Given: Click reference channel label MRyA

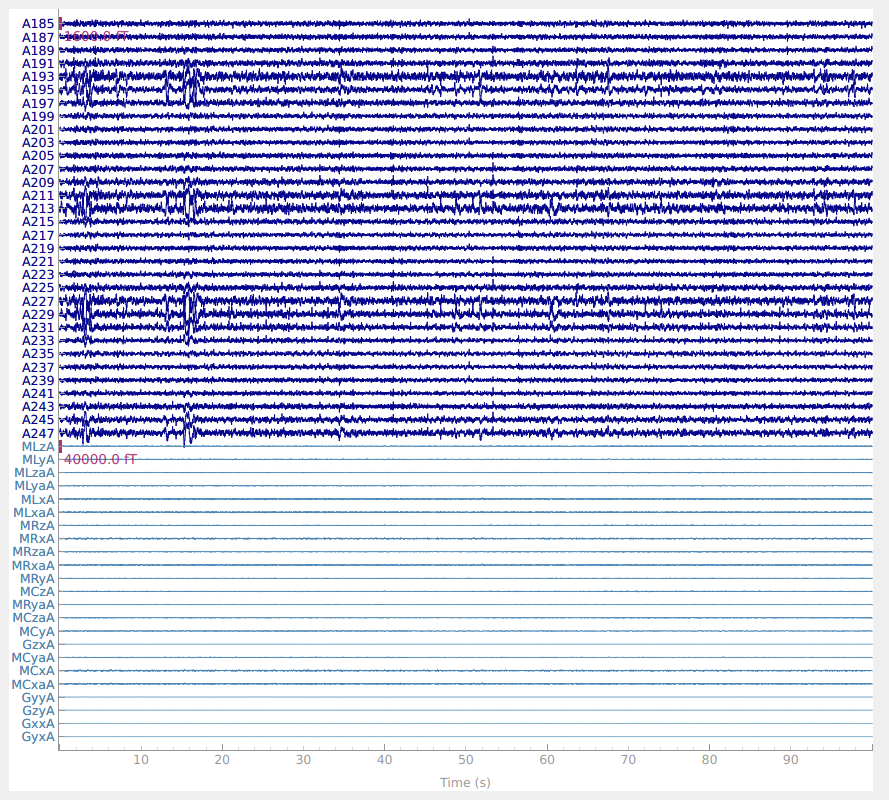Looking at the screenshot, I should (37, 578).
